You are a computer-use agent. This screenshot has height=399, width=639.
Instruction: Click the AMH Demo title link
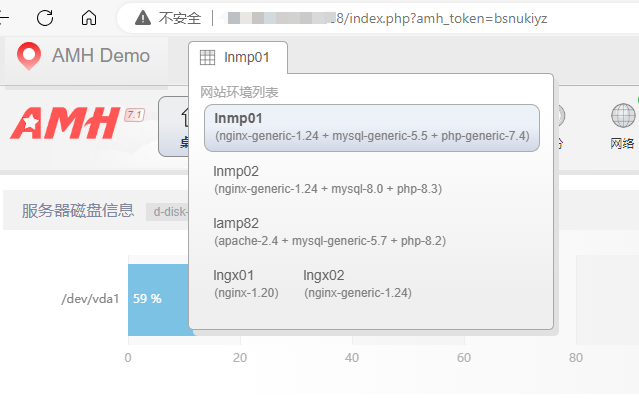(x=101, y=55)
